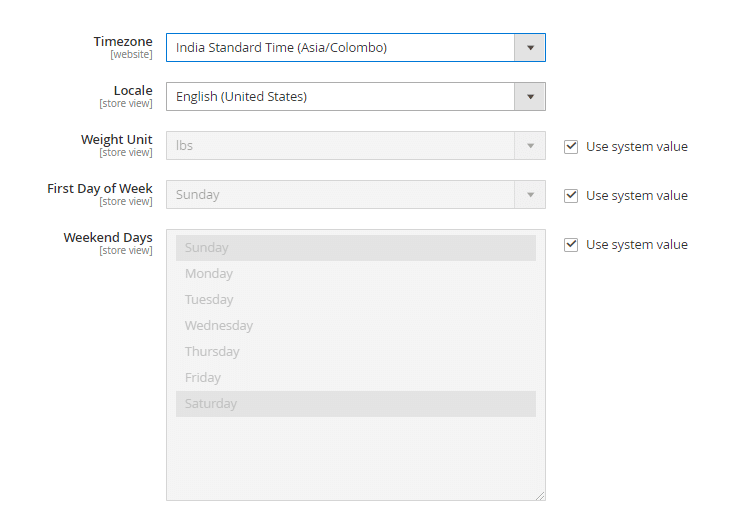The width and height of the screenshot is (733, 516).
Task: Open the First Day of Week dropdown
Action: point(356,194)
